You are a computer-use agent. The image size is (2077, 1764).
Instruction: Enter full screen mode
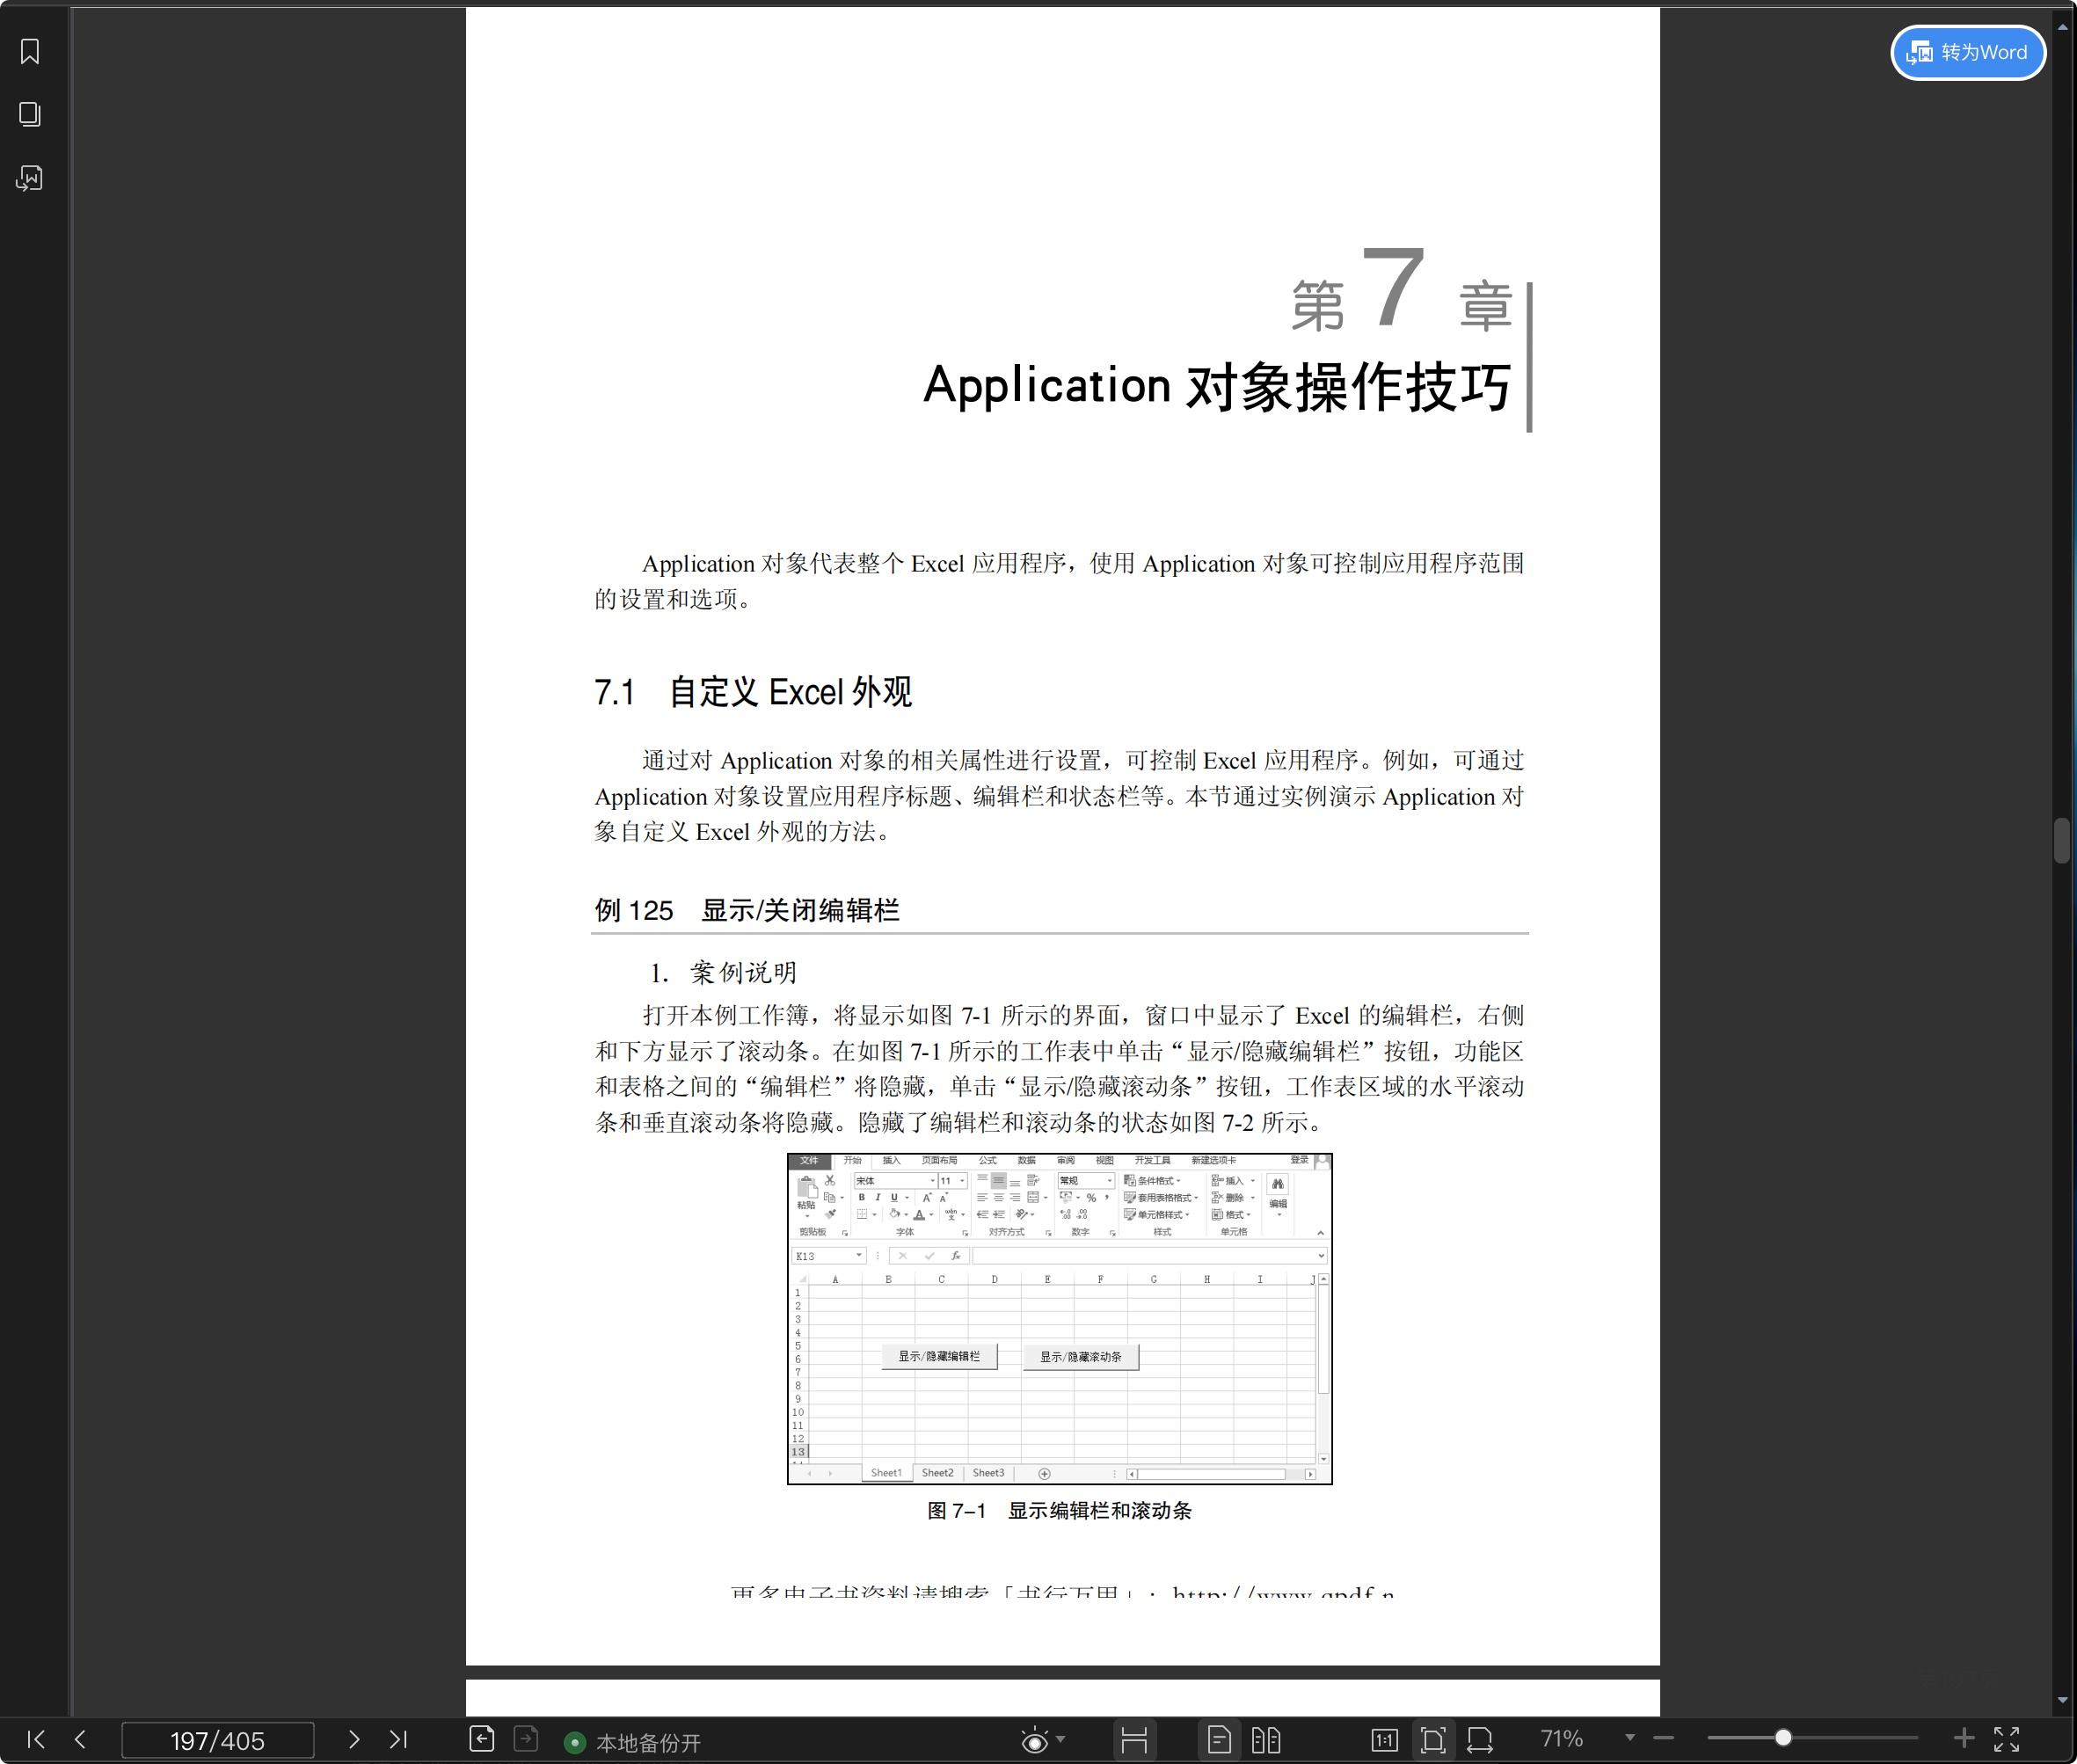2007,1739
